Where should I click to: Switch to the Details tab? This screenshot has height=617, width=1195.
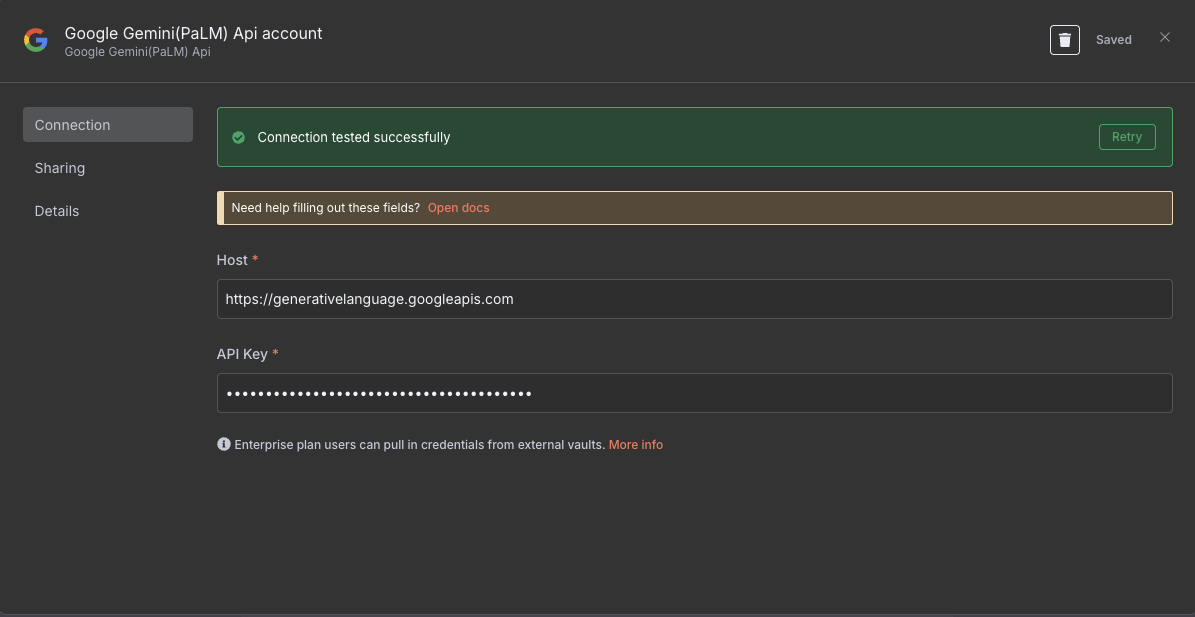(56, 211)
